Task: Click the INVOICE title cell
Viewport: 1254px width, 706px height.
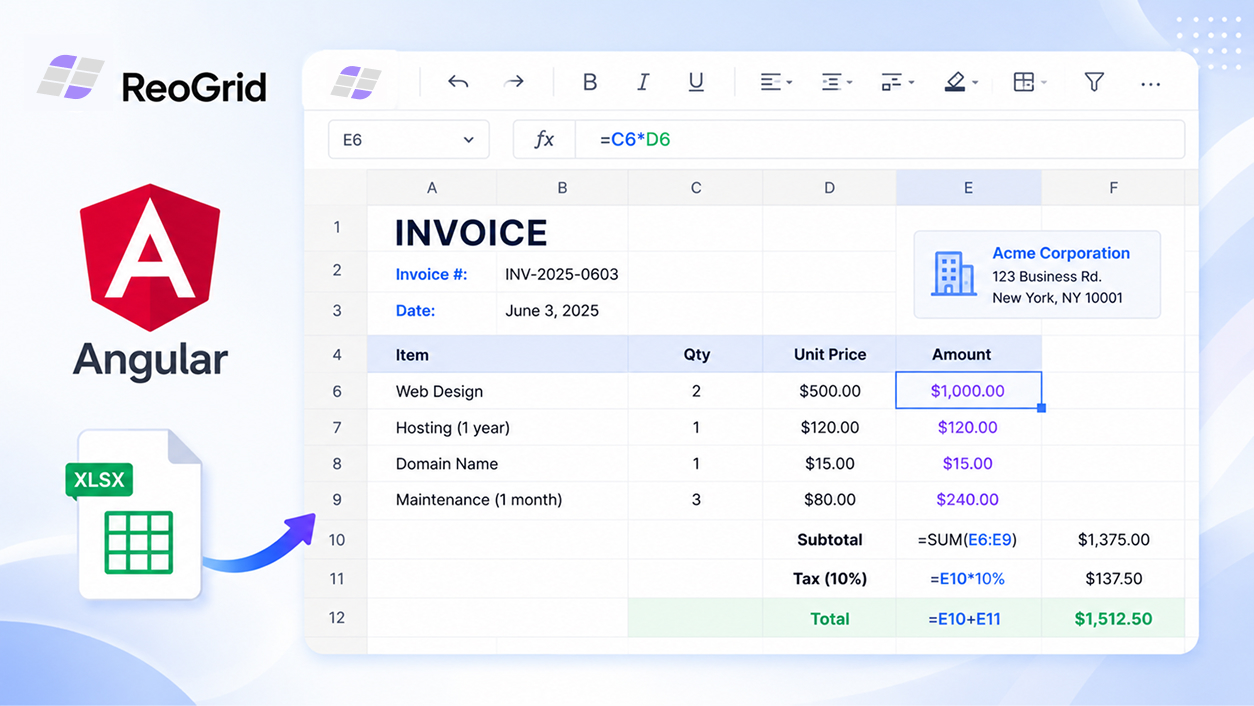Action: pos(471,233)
